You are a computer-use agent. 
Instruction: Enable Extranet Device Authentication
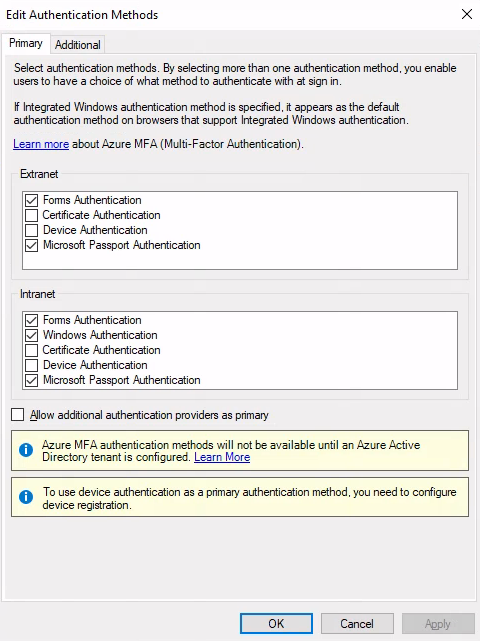click(31, 230)
